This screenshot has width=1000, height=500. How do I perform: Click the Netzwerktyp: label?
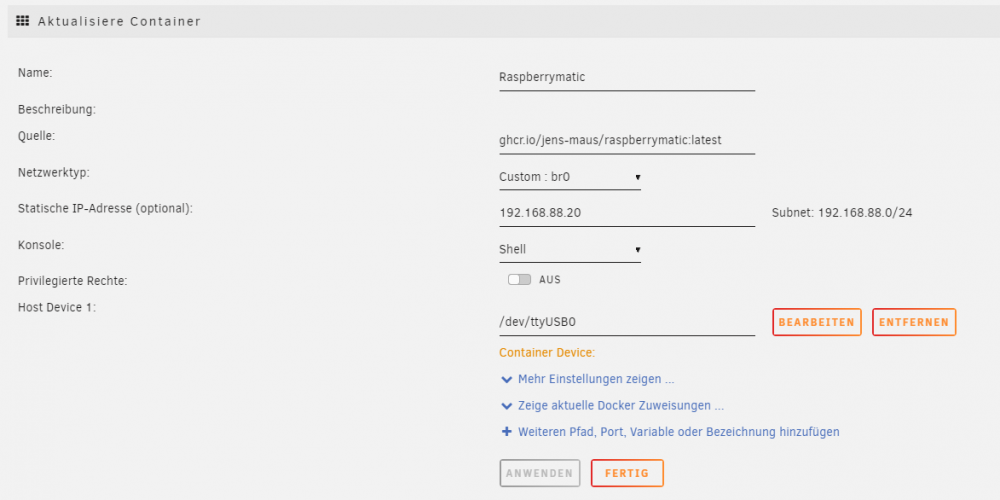(x=54, y=172)
